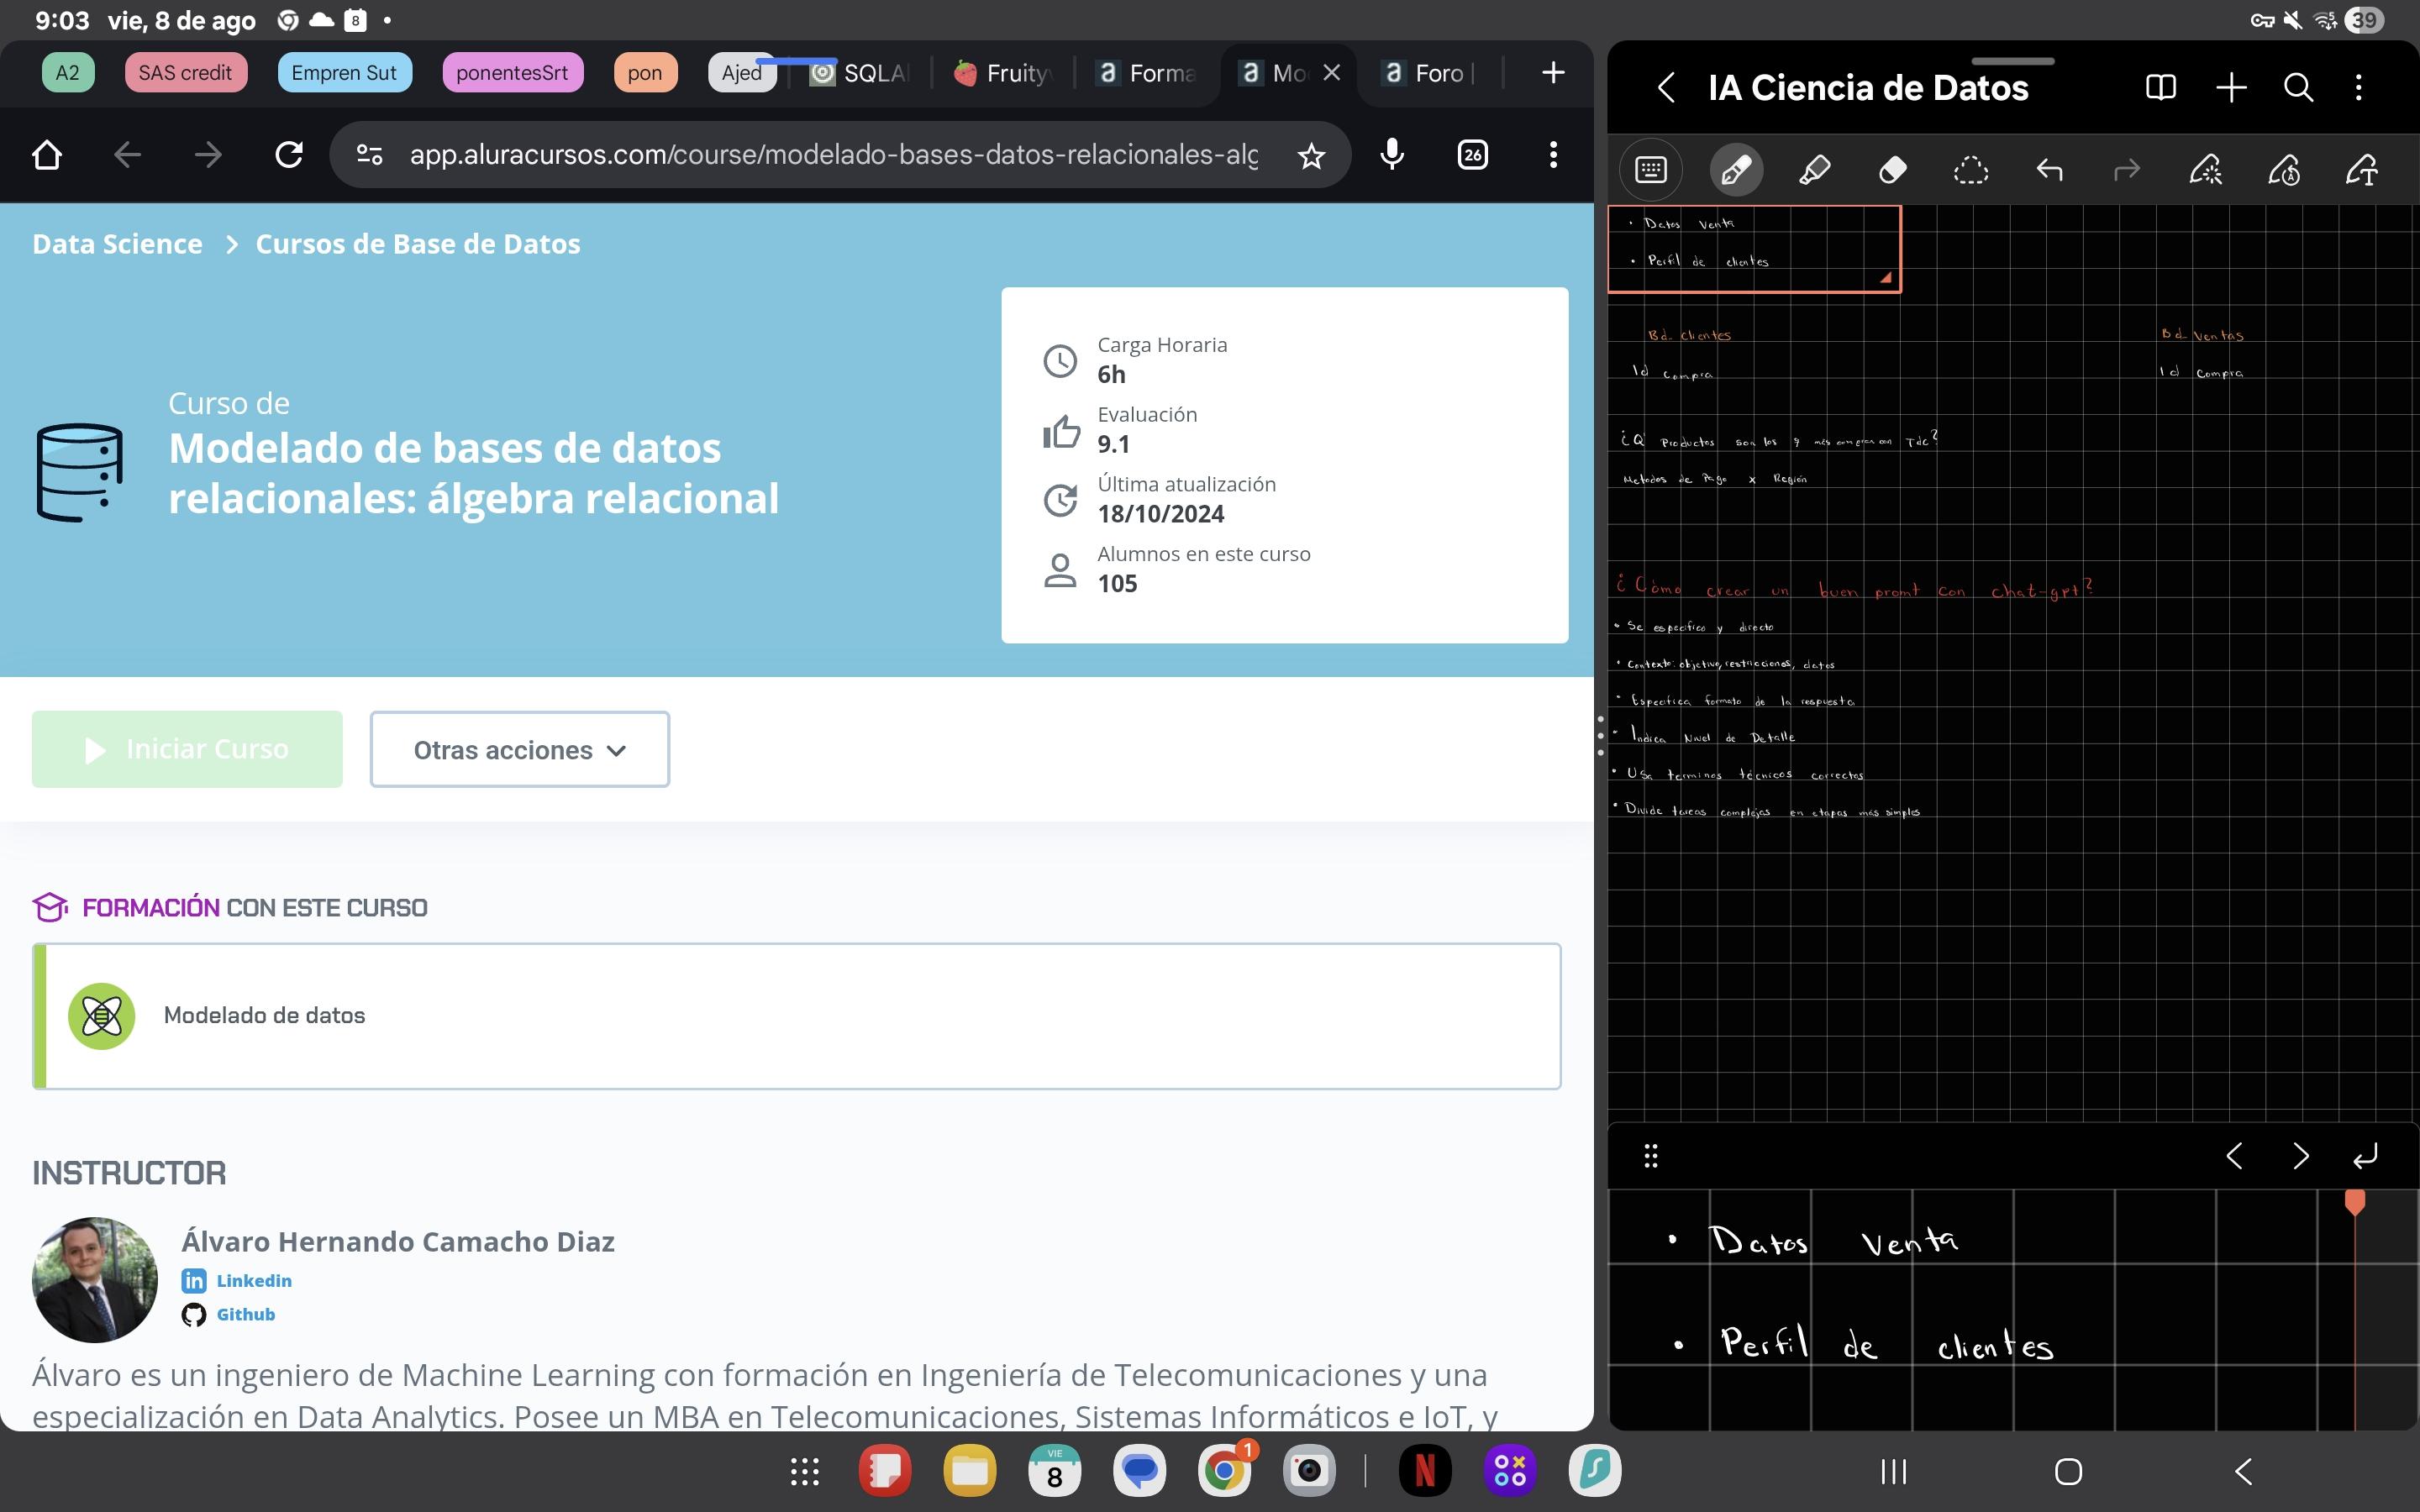
Task: Undo last stroke in Notes
Action: pos(2049,170)
